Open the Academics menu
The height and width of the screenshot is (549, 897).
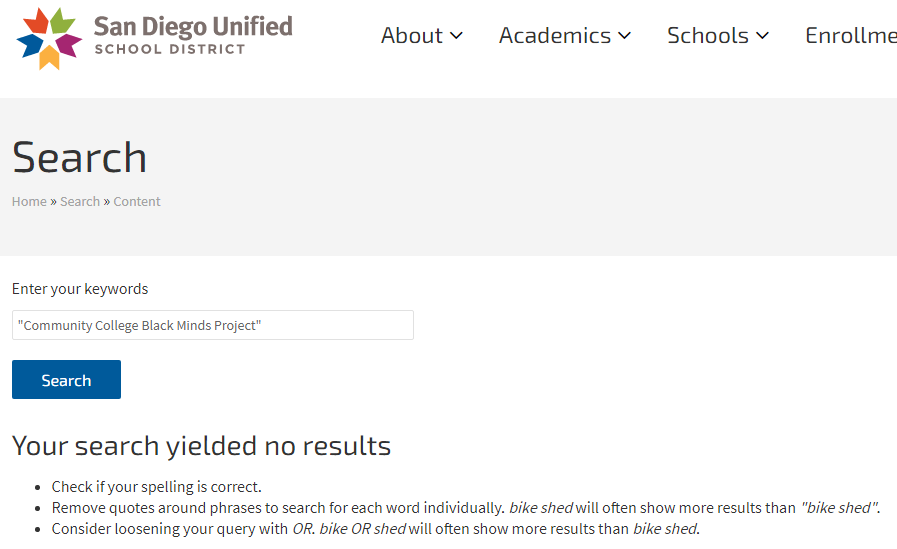pos(554,35)
